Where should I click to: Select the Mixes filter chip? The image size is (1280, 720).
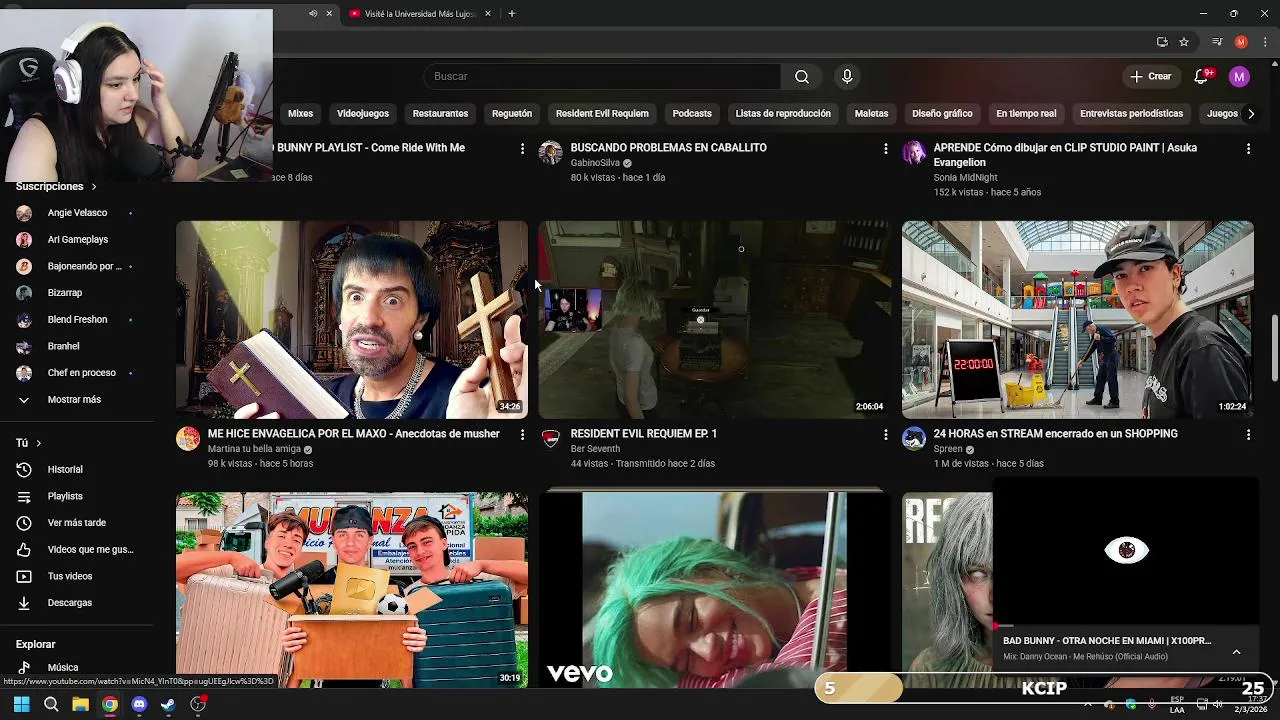click(x=300, y=114)
